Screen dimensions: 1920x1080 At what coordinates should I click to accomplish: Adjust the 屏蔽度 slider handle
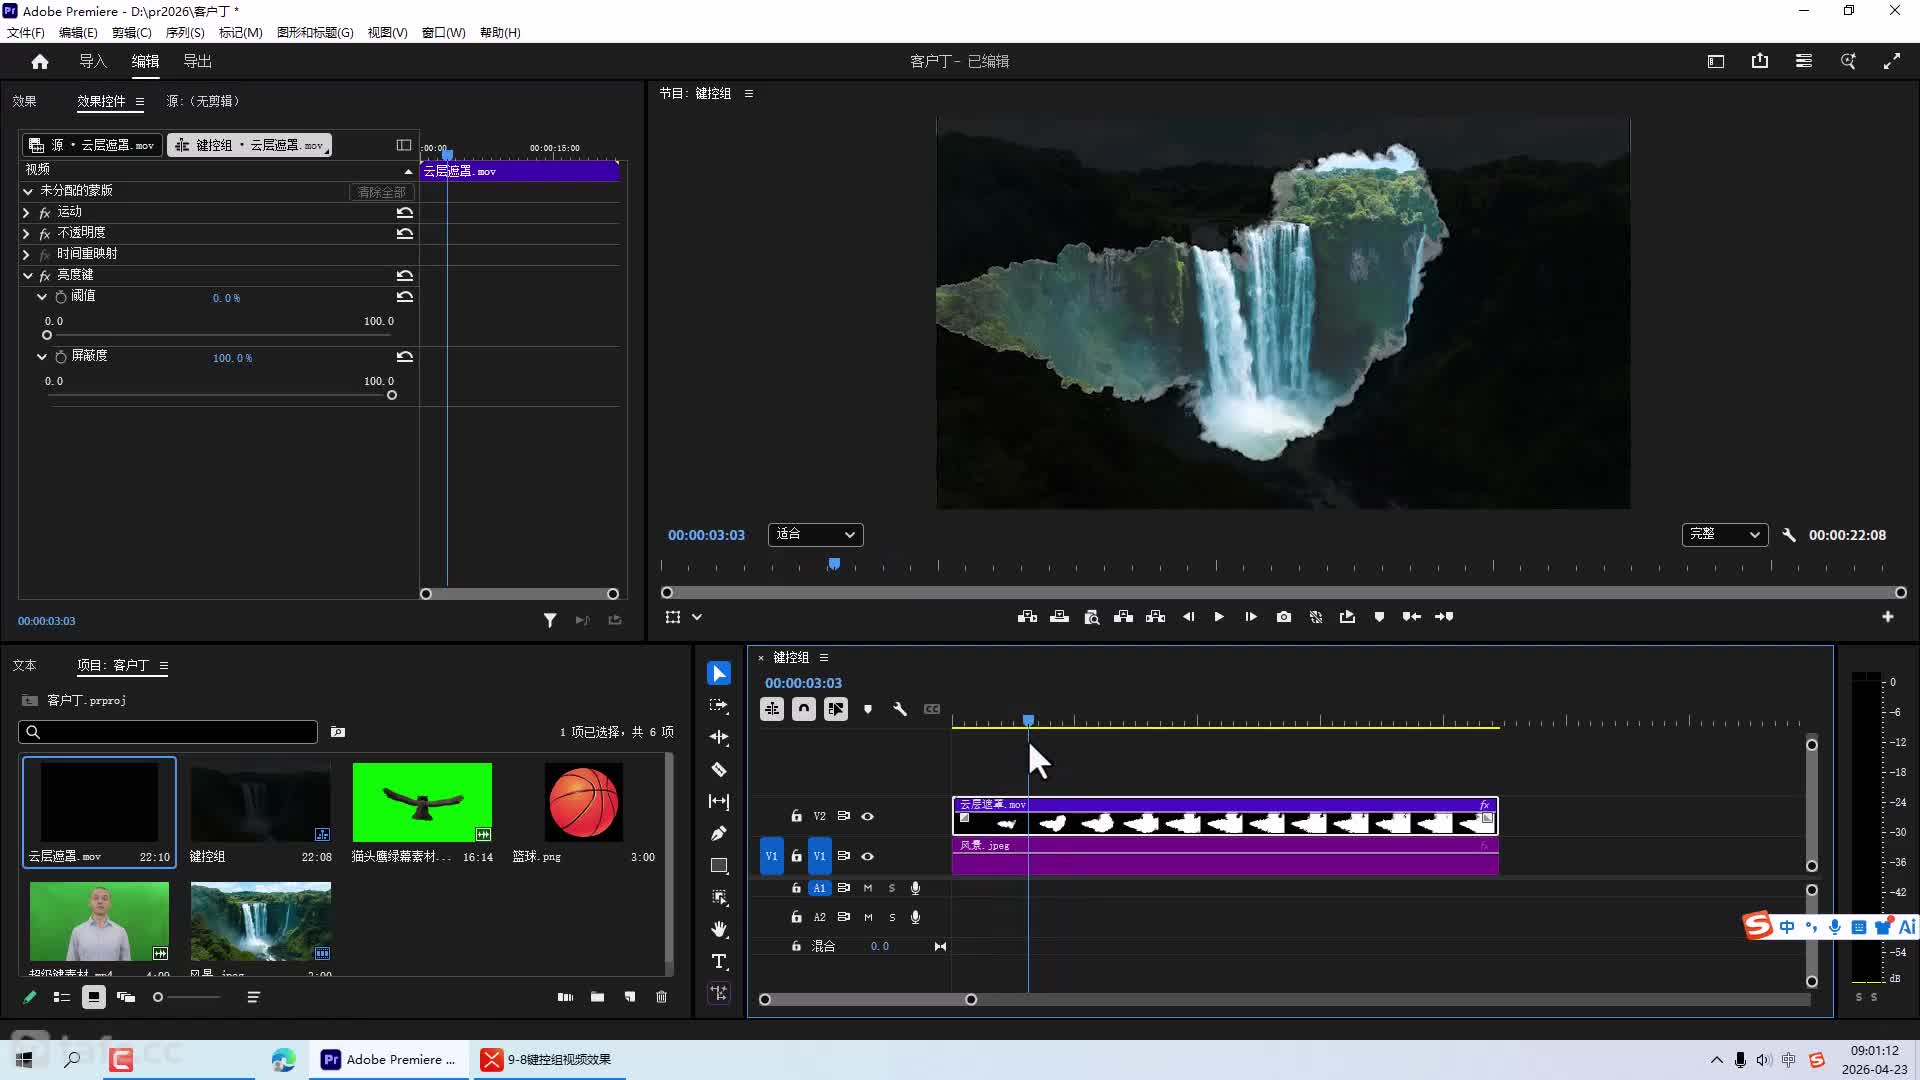[x=392, y=395]
